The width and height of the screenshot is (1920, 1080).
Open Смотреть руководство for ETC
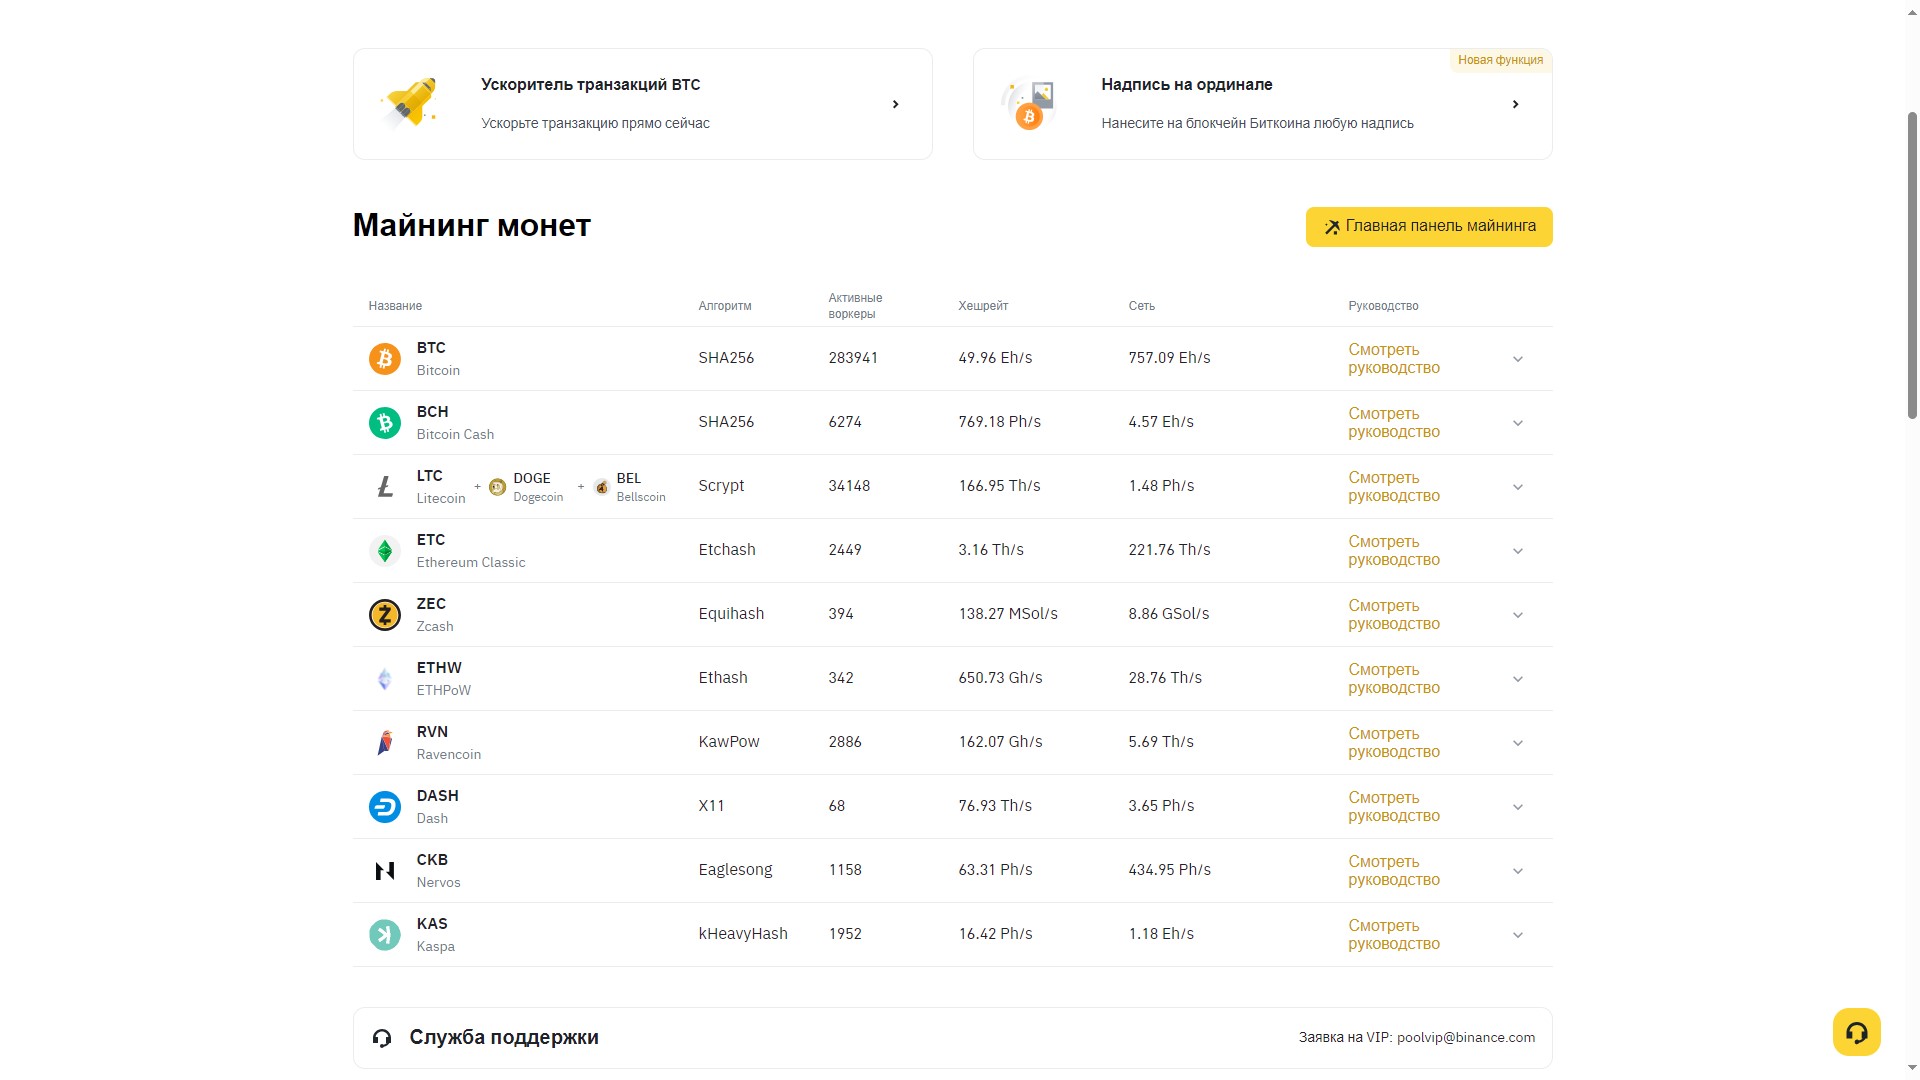pyautogui.click(x=1394, y=551)
